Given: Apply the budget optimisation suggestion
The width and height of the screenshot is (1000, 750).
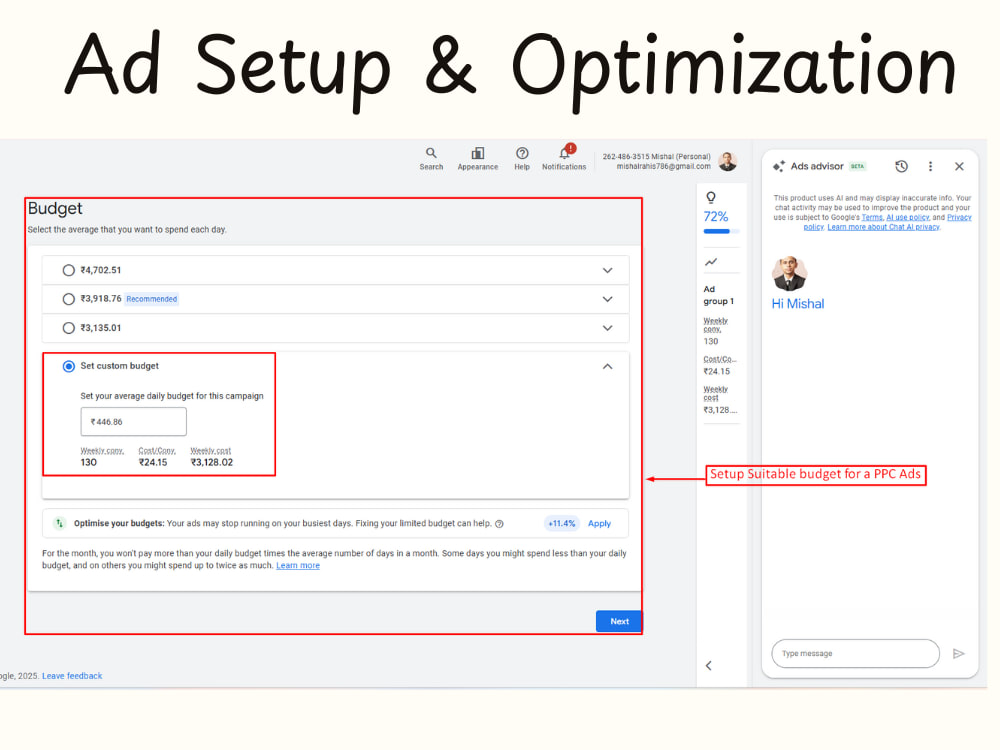Looking at the screenshot, I should (x=599, y=524).
